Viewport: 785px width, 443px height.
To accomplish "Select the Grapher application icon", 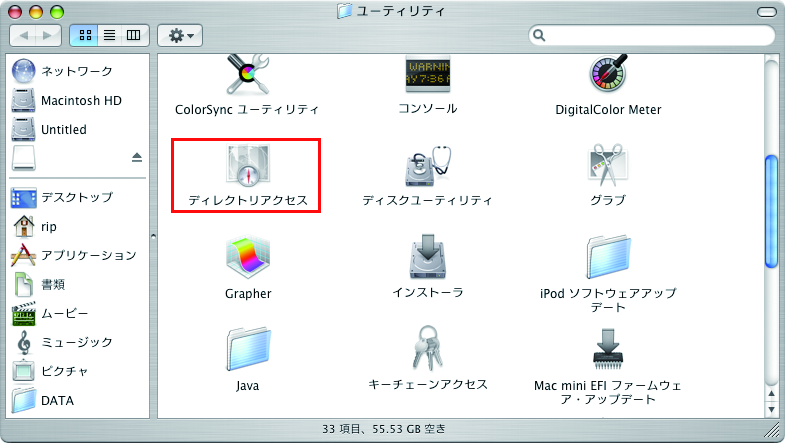I will 248,258.
